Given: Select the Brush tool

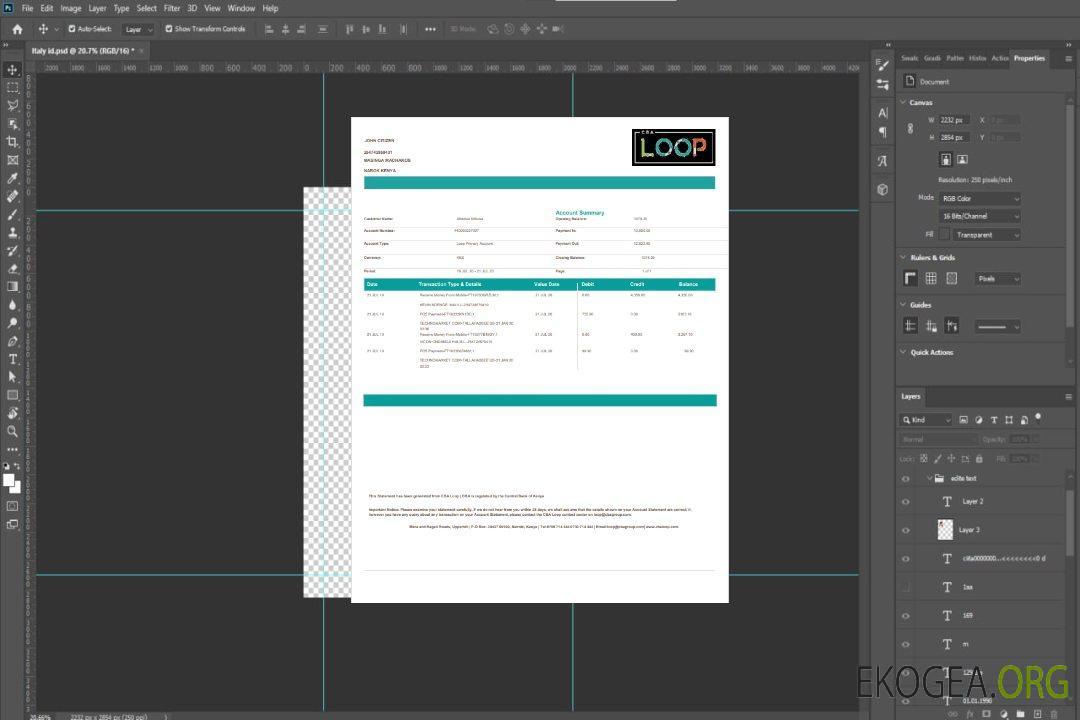Looking at the screenshot, I should click(12, 214).
